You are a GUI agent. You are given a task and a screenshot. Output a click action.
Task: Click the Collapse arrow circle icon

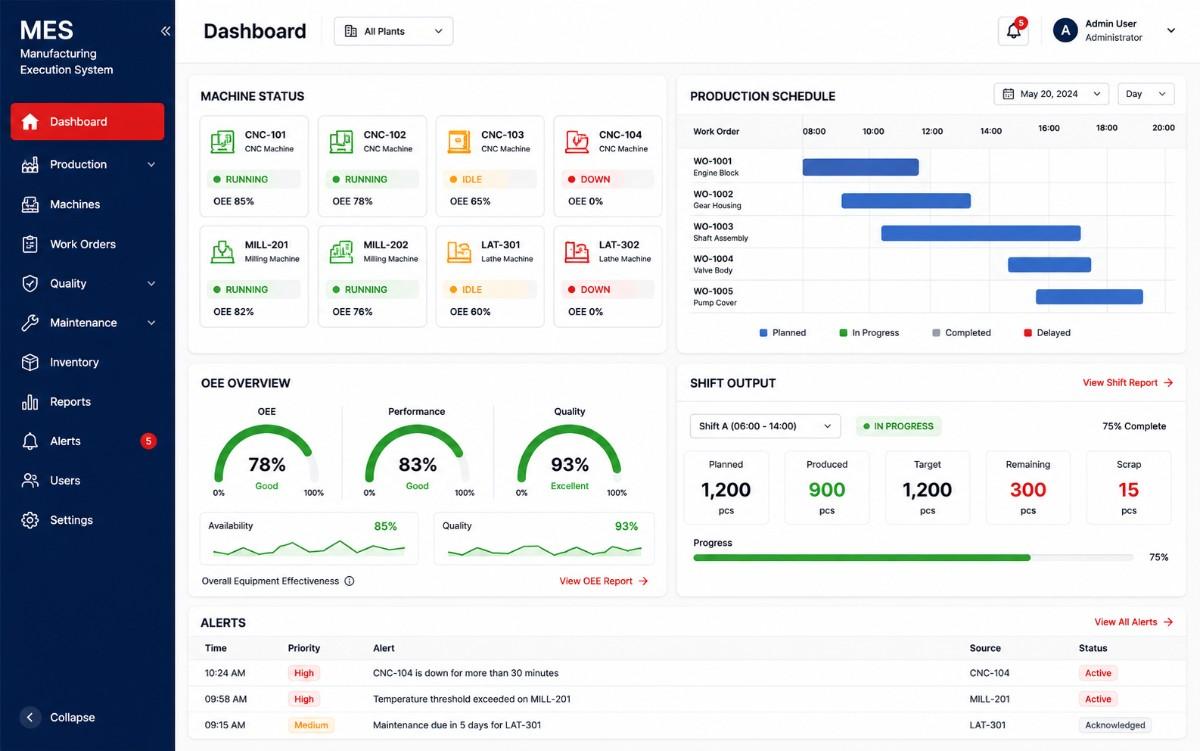(31, 717)
